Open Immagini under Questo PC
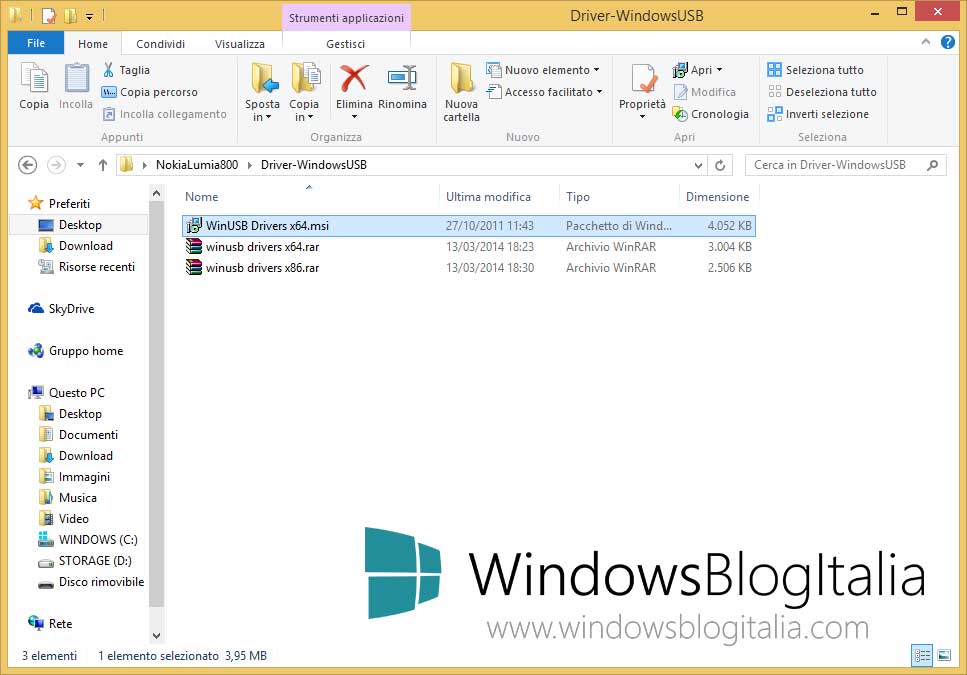Screen dimensions: 967x675 pos(75,477)
